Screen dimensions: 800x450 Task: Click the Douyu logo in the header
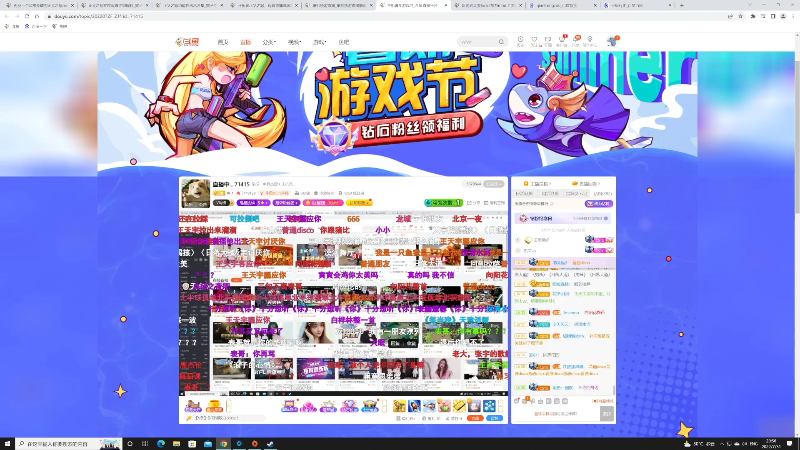pos(187,42)
